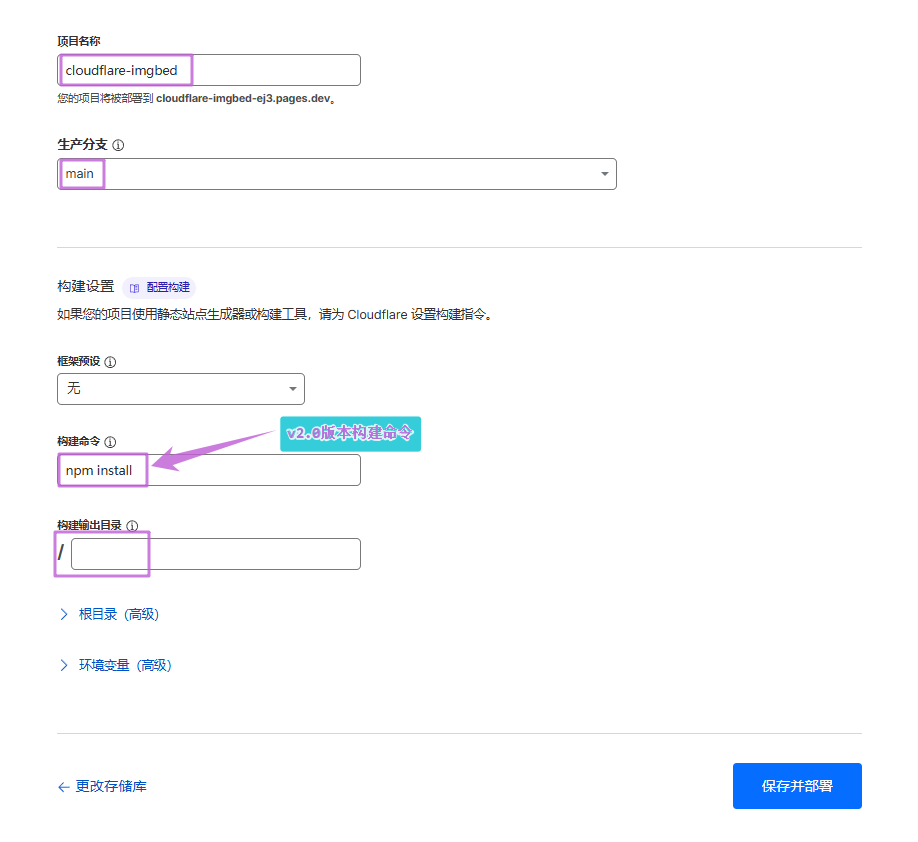Open the 框架预设 dropdown showing 无
Viewport: 918px width, 842px height.
pyautogui.click(x=180, y=389)
